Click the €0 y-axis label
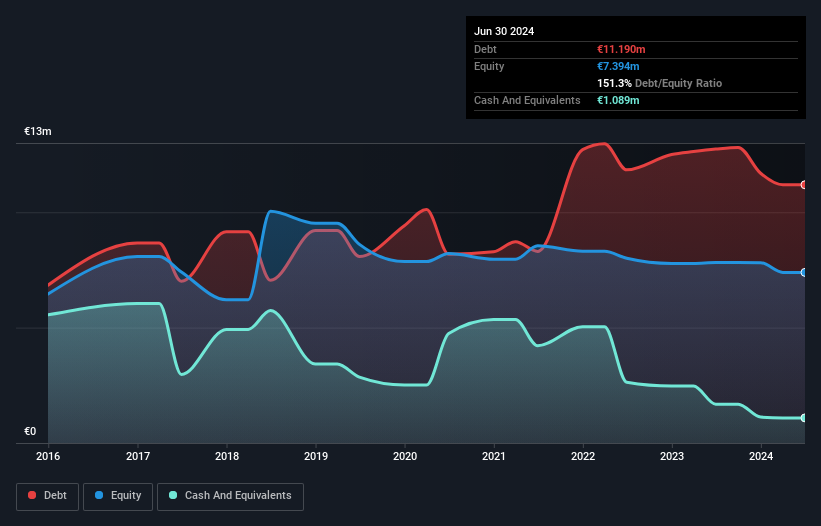821x526 pixels. [x=30, y=431]
